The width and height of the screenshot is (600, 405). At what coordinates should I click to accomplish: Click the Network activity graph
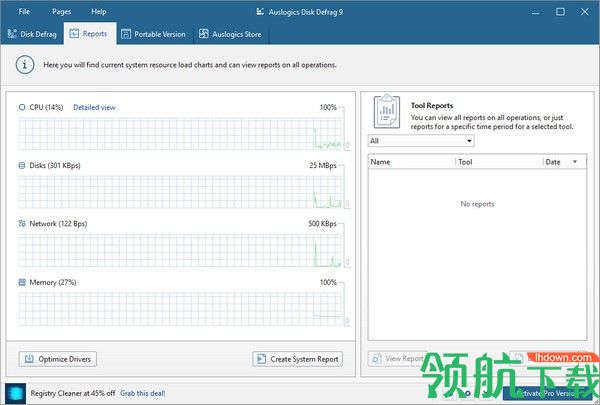180,250
